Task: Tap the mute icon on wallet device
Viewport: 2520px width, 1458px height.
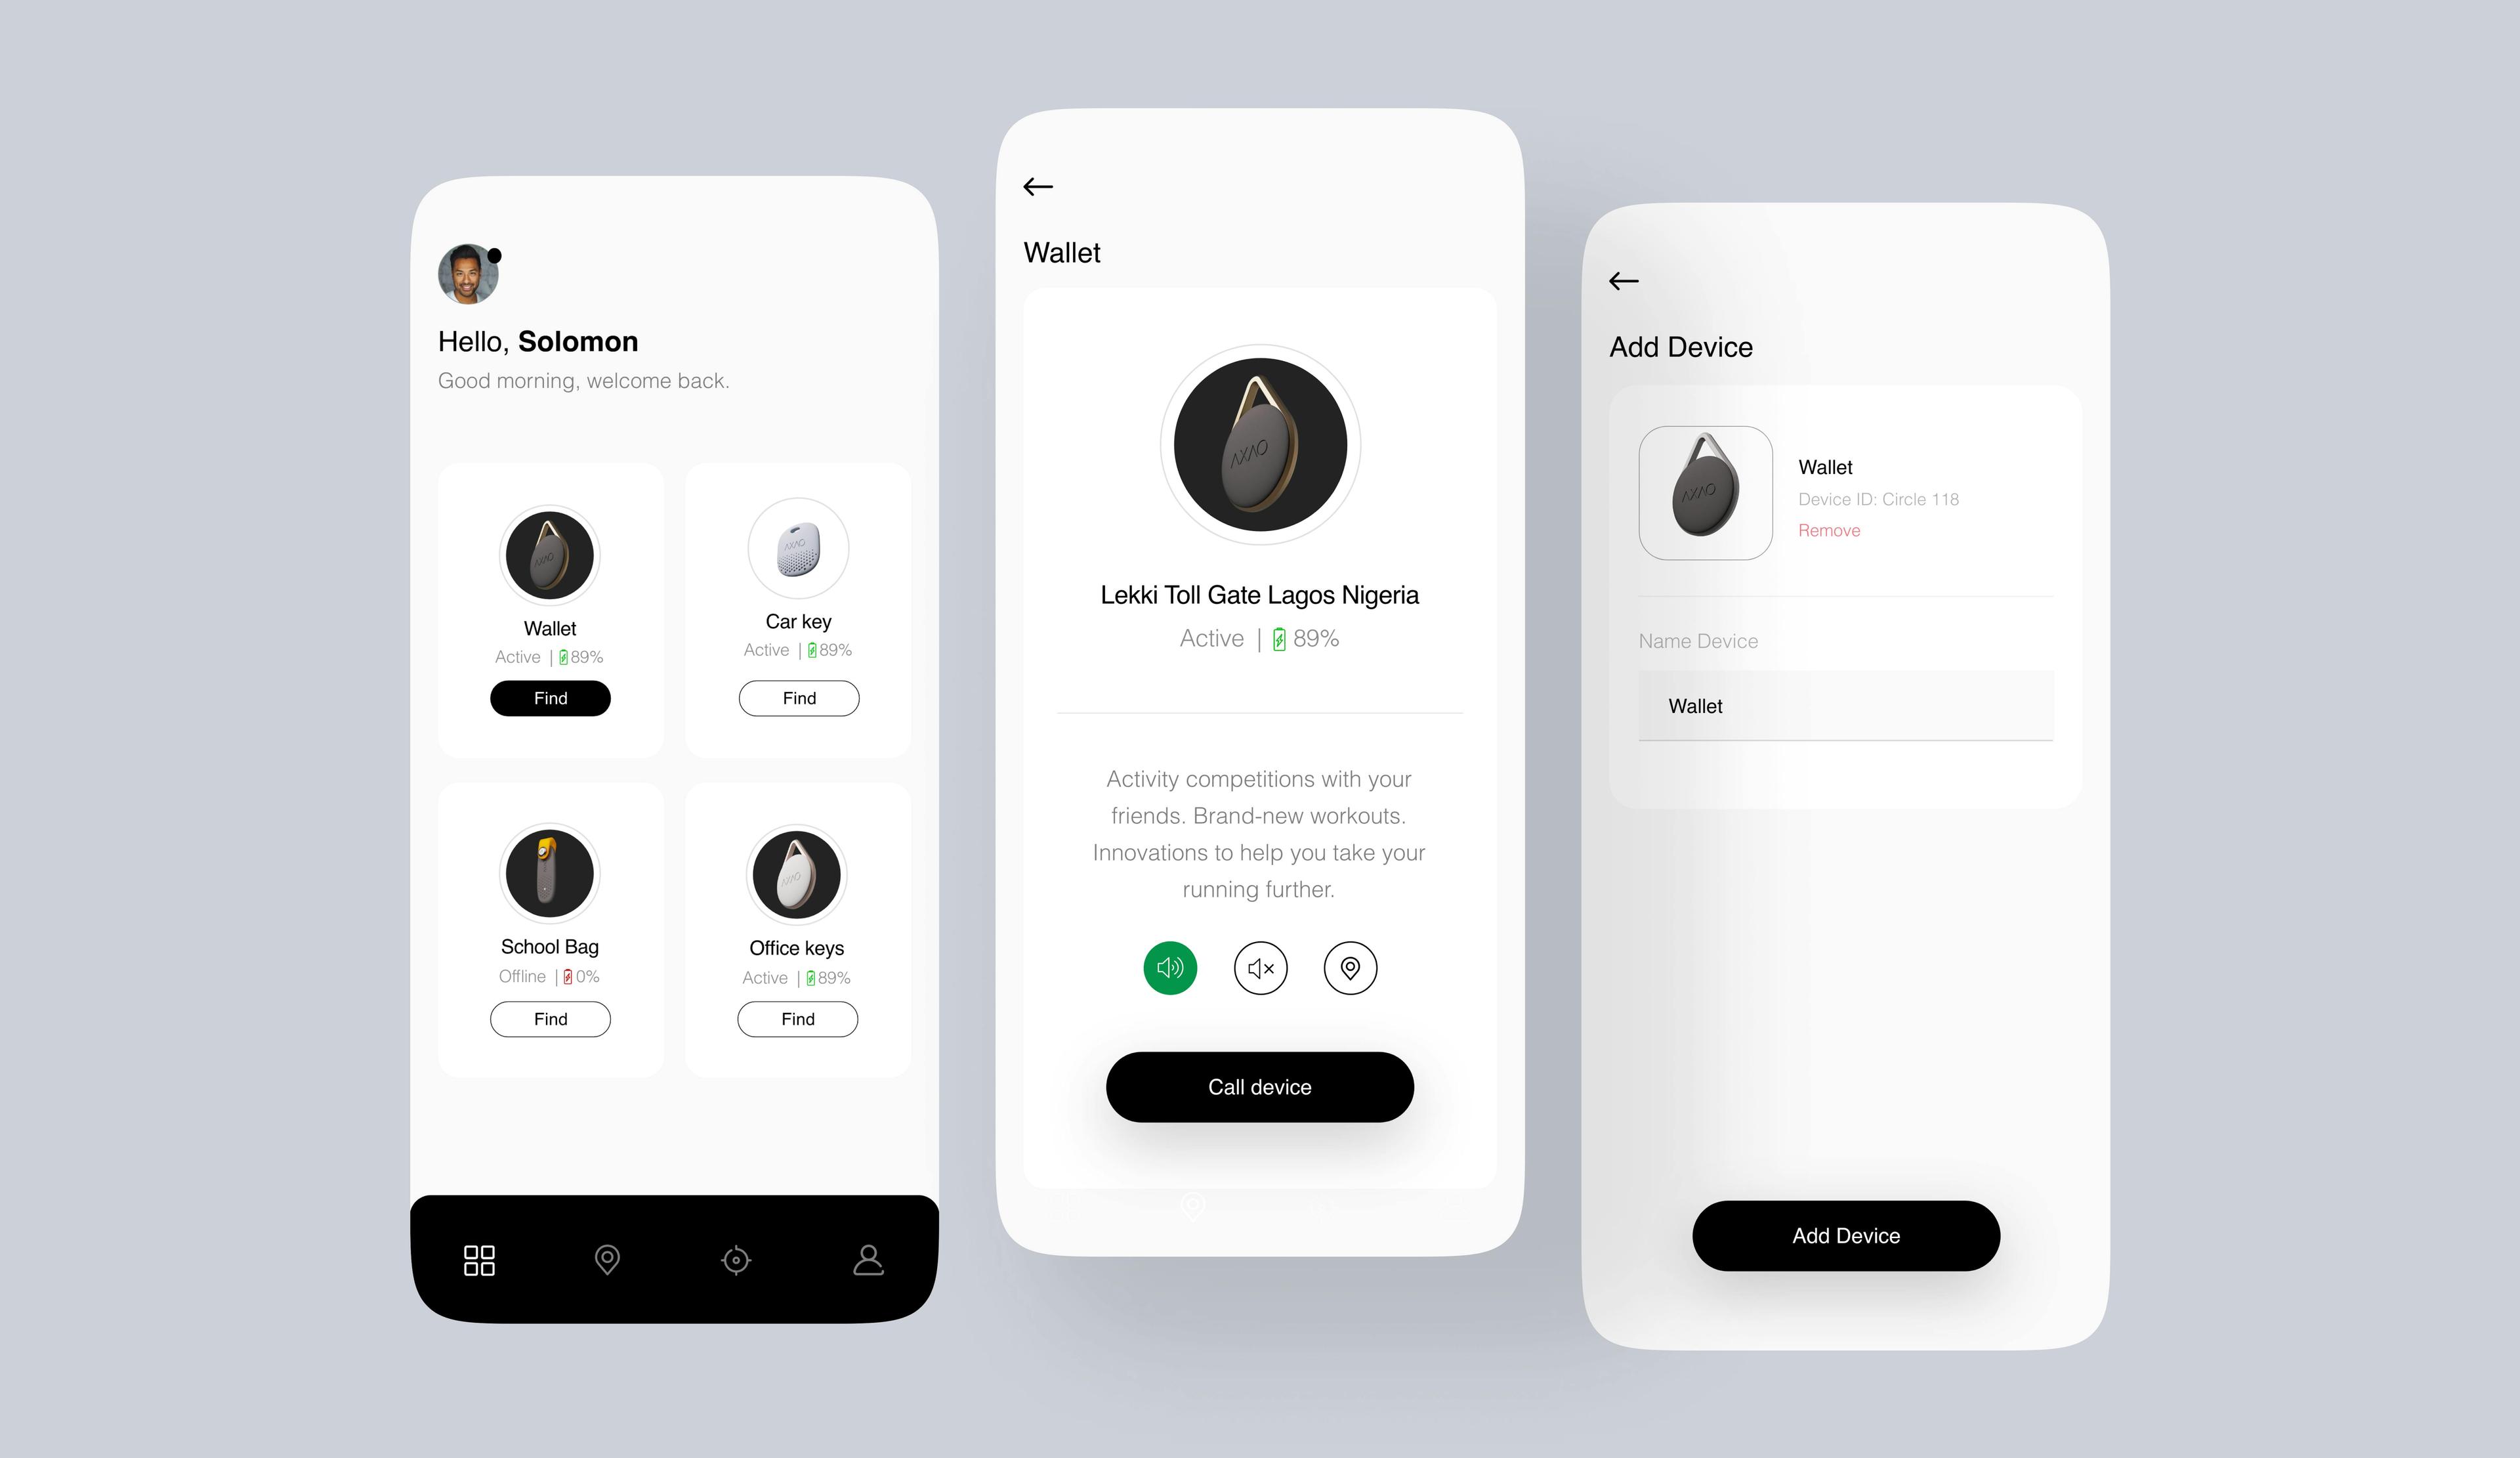Action: point(1261,967)
